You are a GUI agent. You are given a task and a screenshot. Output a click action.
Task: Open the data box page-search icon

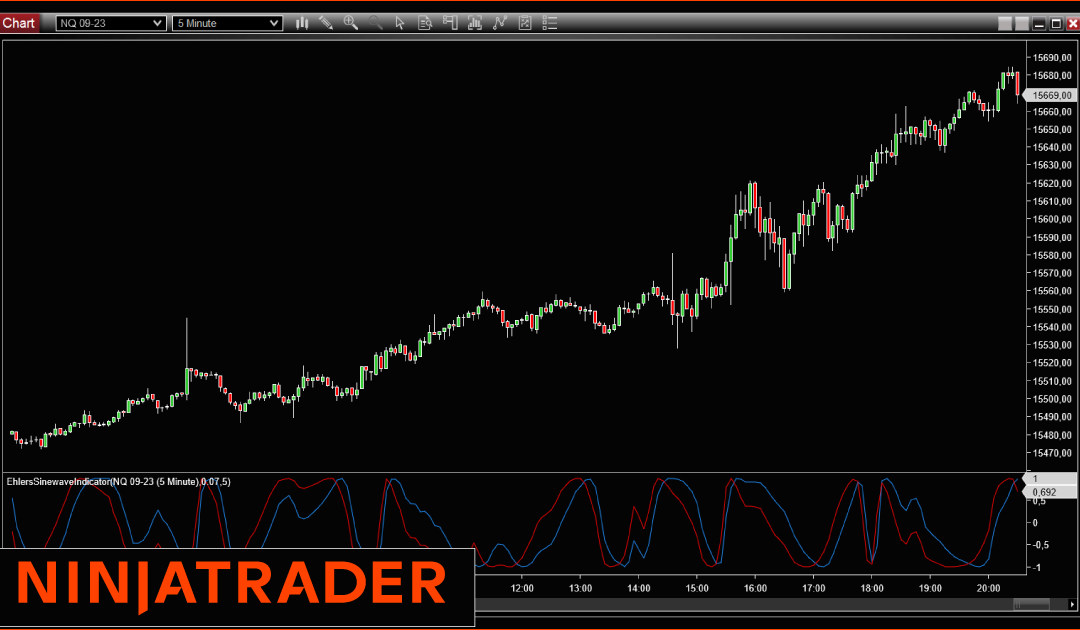(x=425, y=23)
